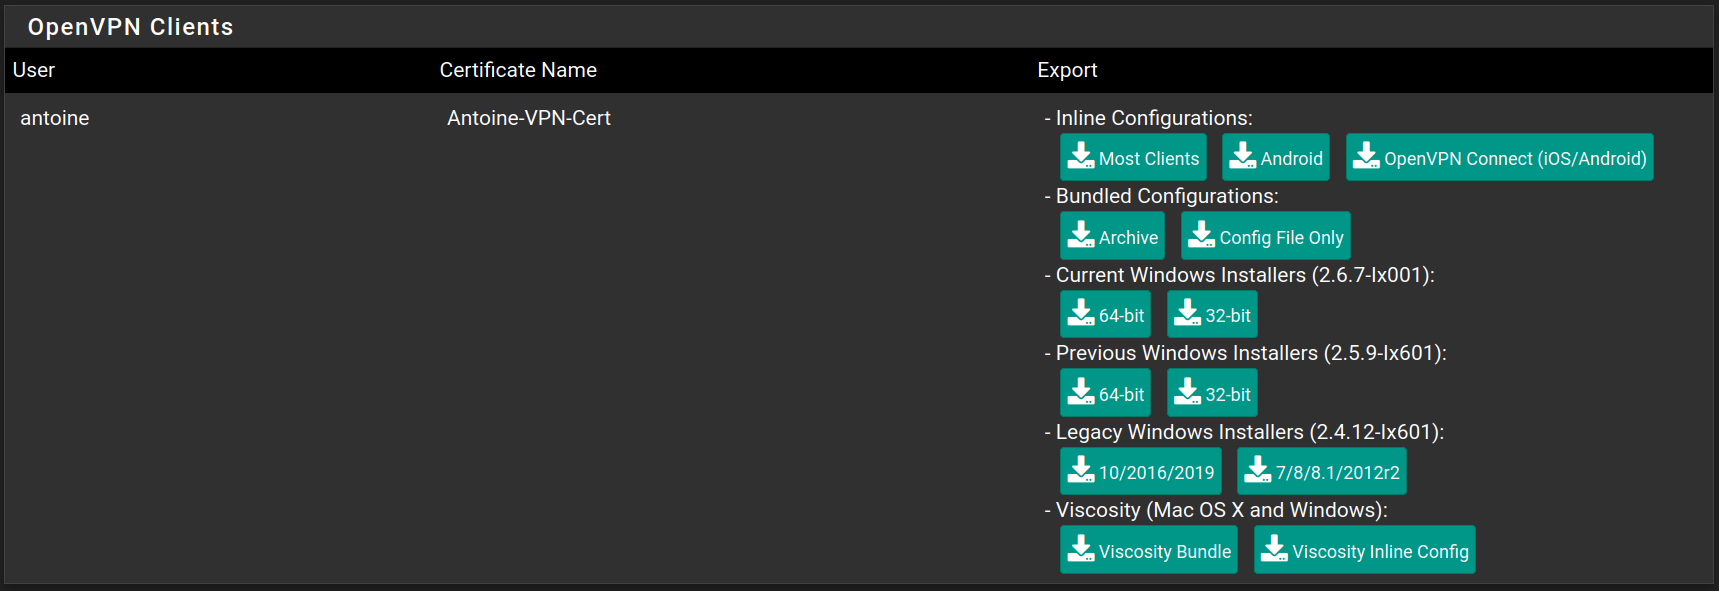The image size is (1719, 591).
Task: Select the user name antoine
Action: pos(55,118)
